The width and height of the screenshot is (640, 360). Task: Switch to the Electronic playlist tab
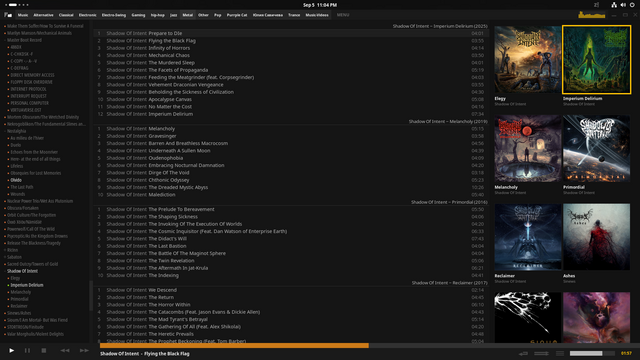(87, 15)
